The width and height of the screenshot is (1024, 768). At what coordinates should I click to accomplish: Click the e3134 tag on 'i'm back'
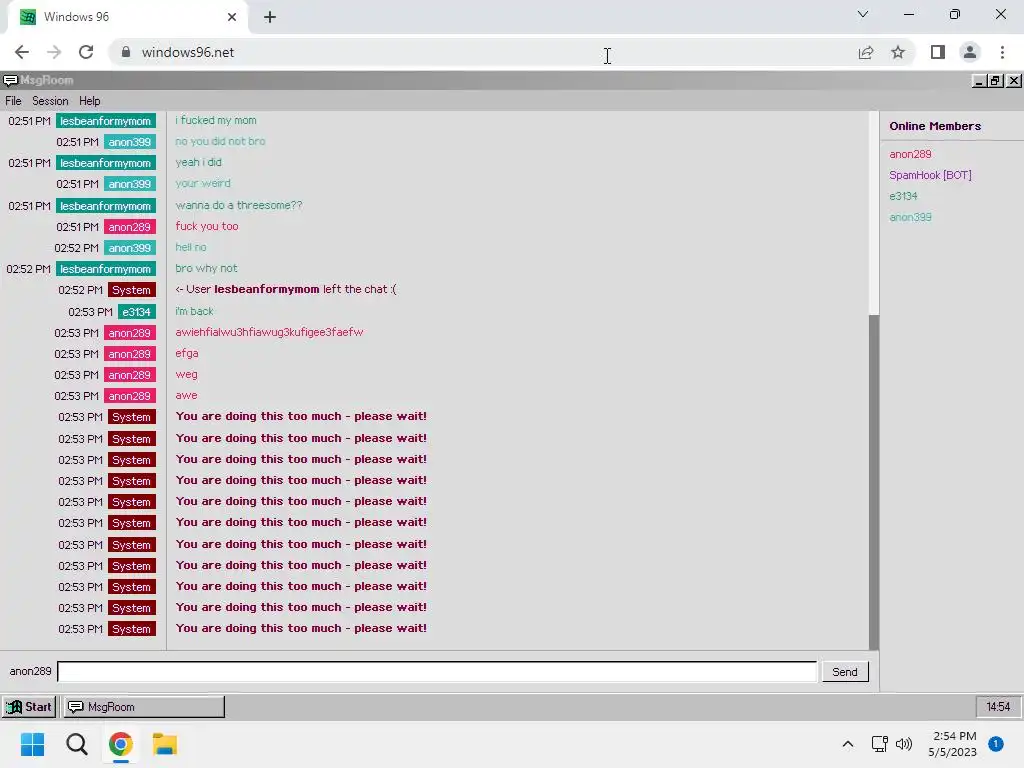(x=136, y=312)
